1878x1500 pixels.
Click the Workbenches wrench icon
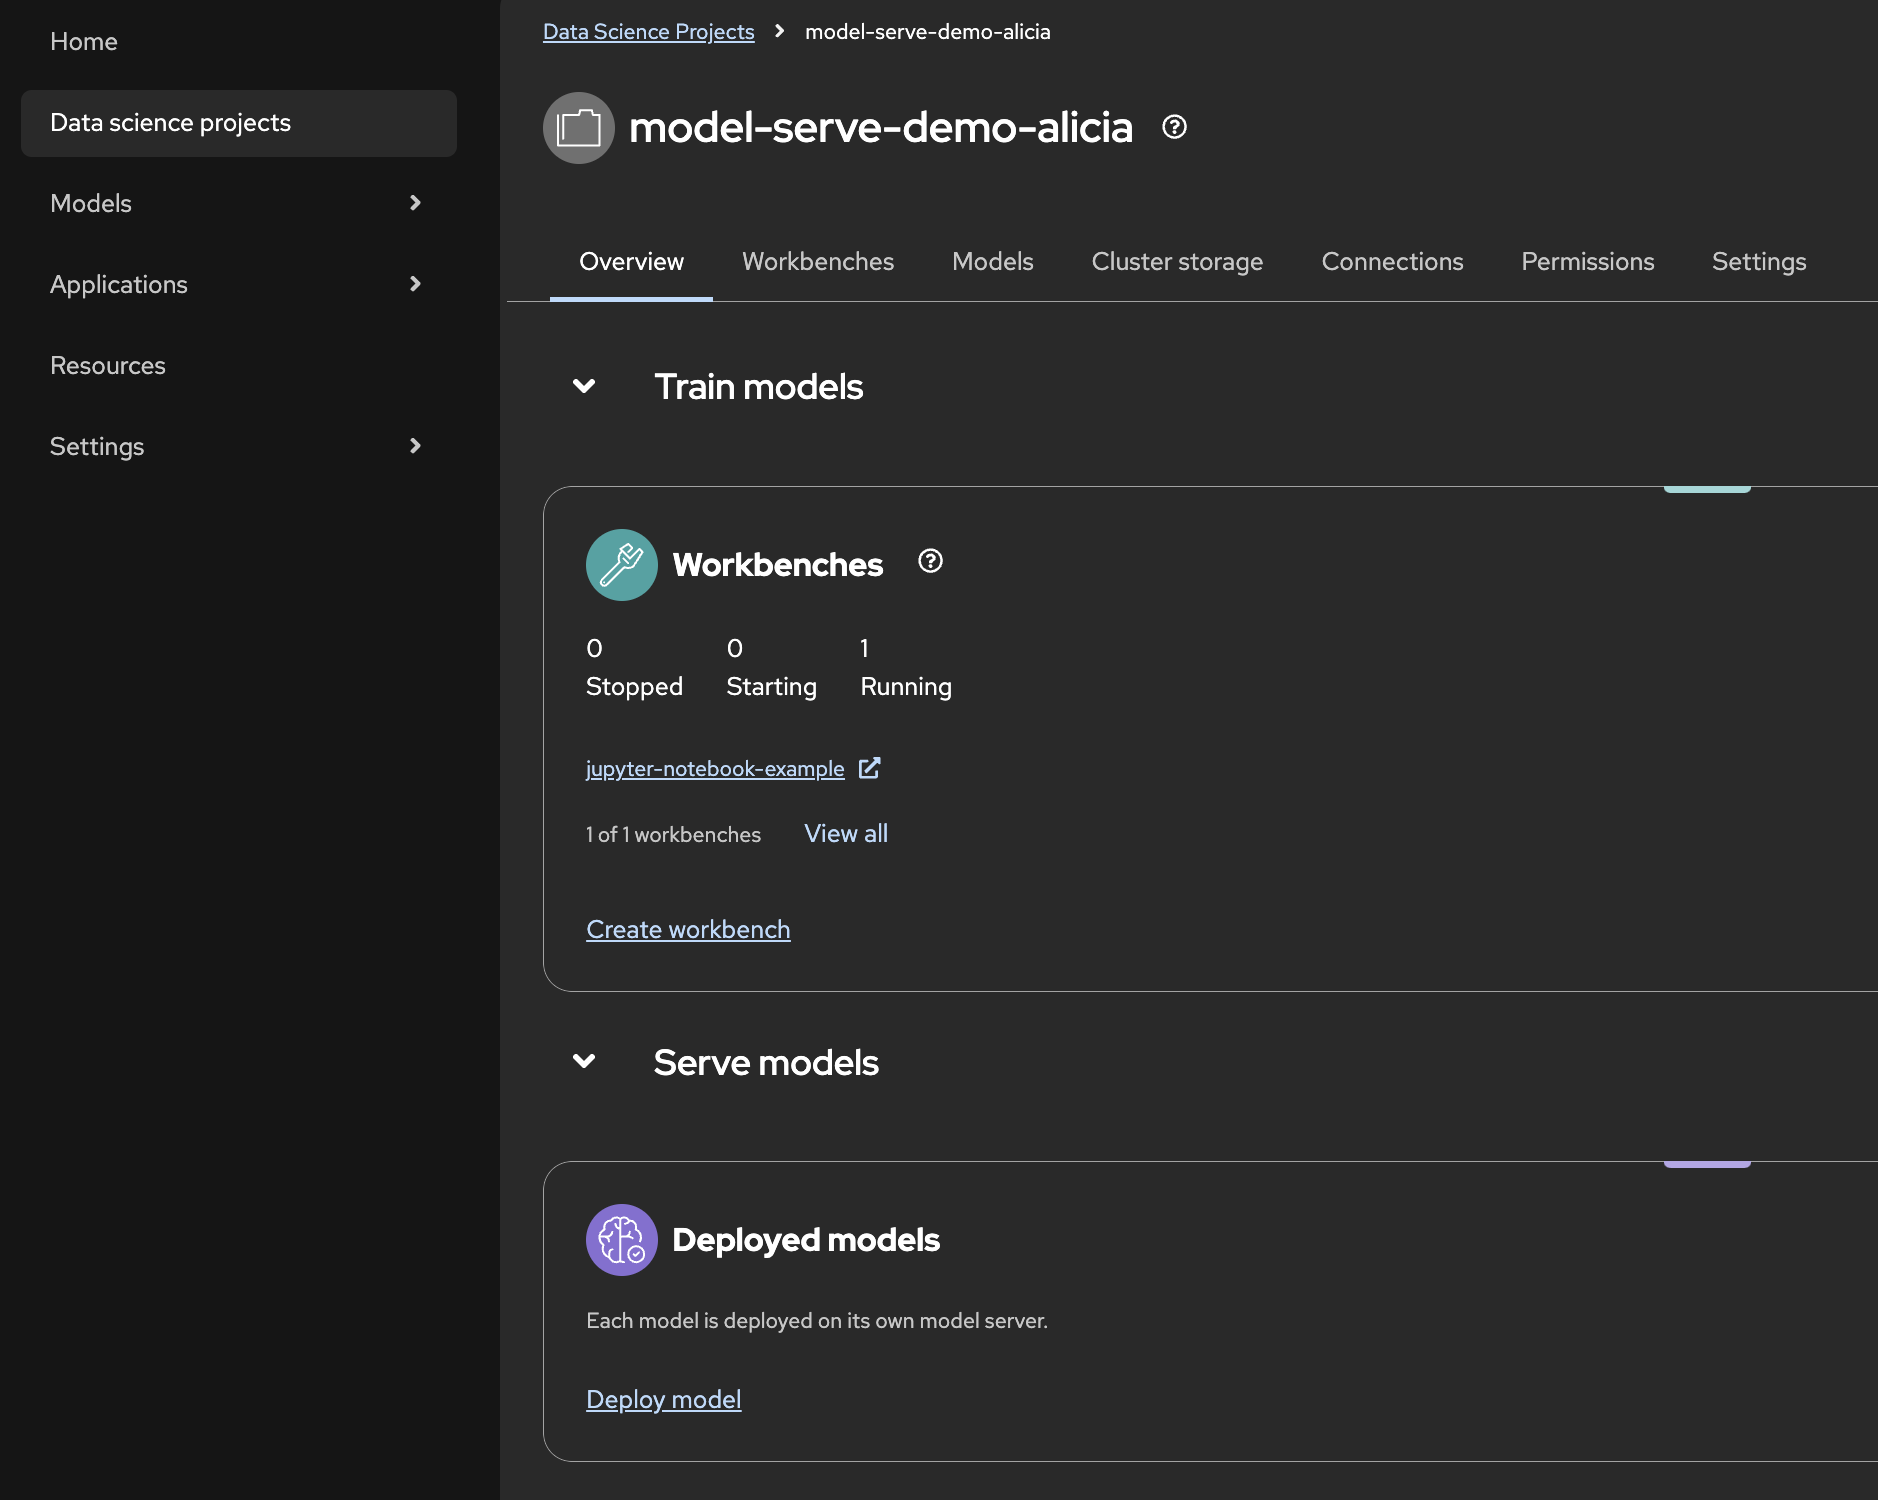point(621,565)
